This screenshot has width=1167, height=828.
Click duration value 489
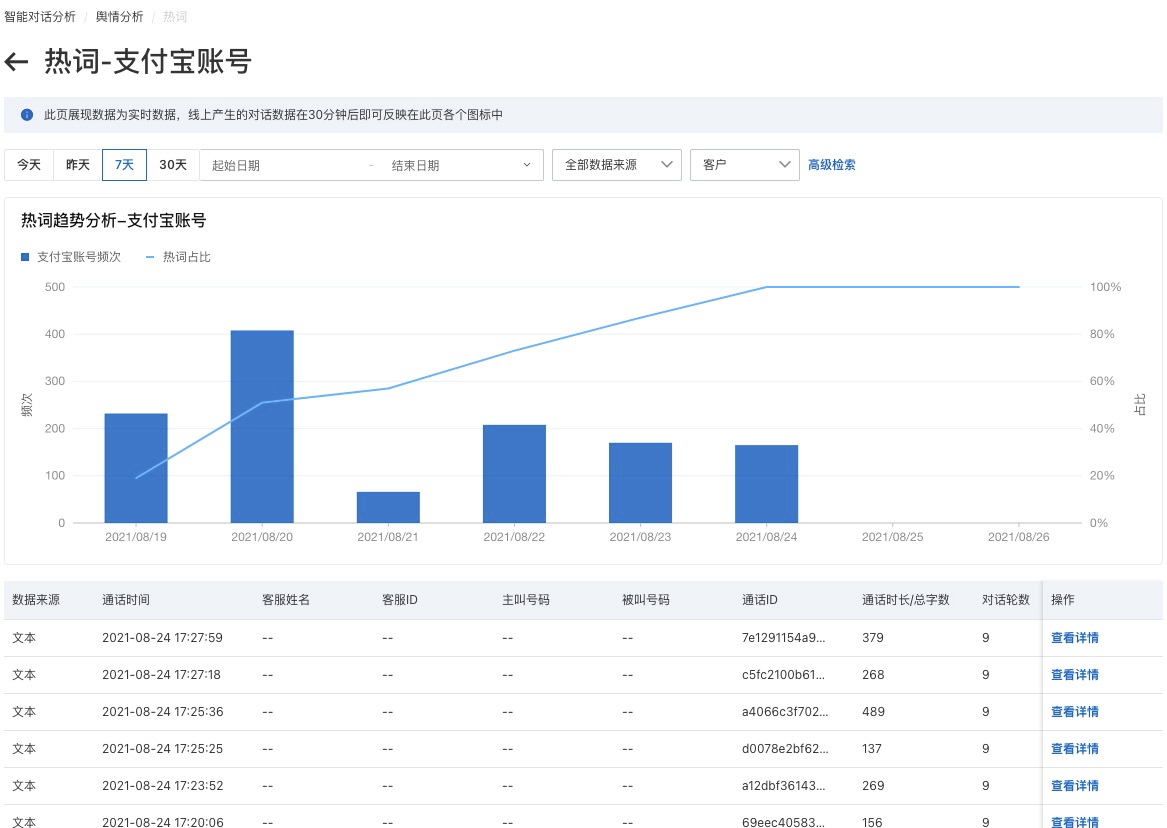pyautogui.click(x=873, y=712)
